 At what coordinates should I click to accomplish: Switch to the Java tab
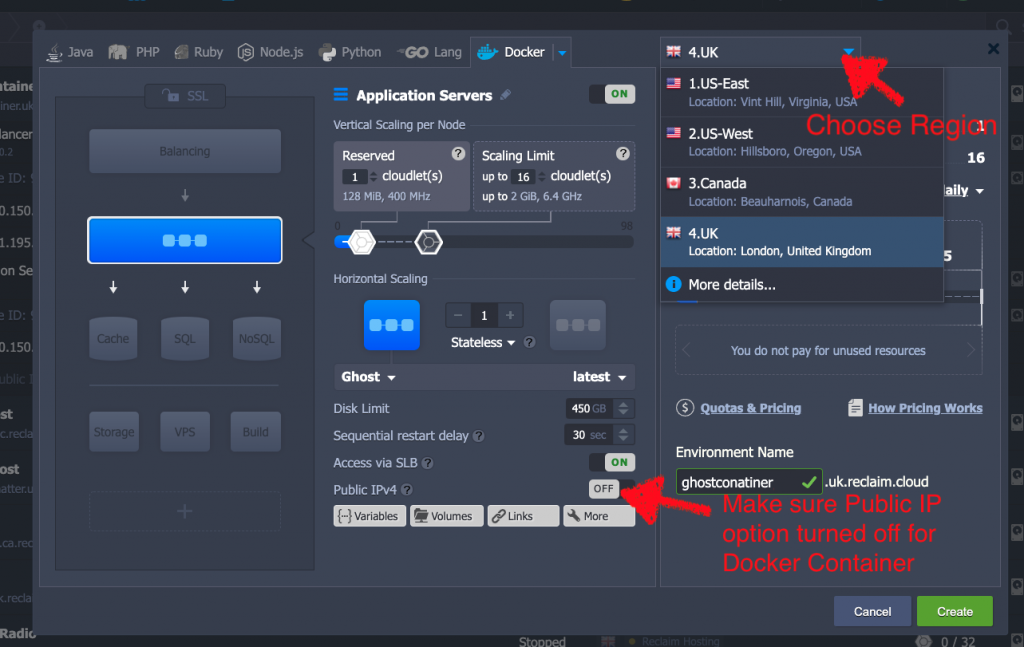tap(70, 52)
